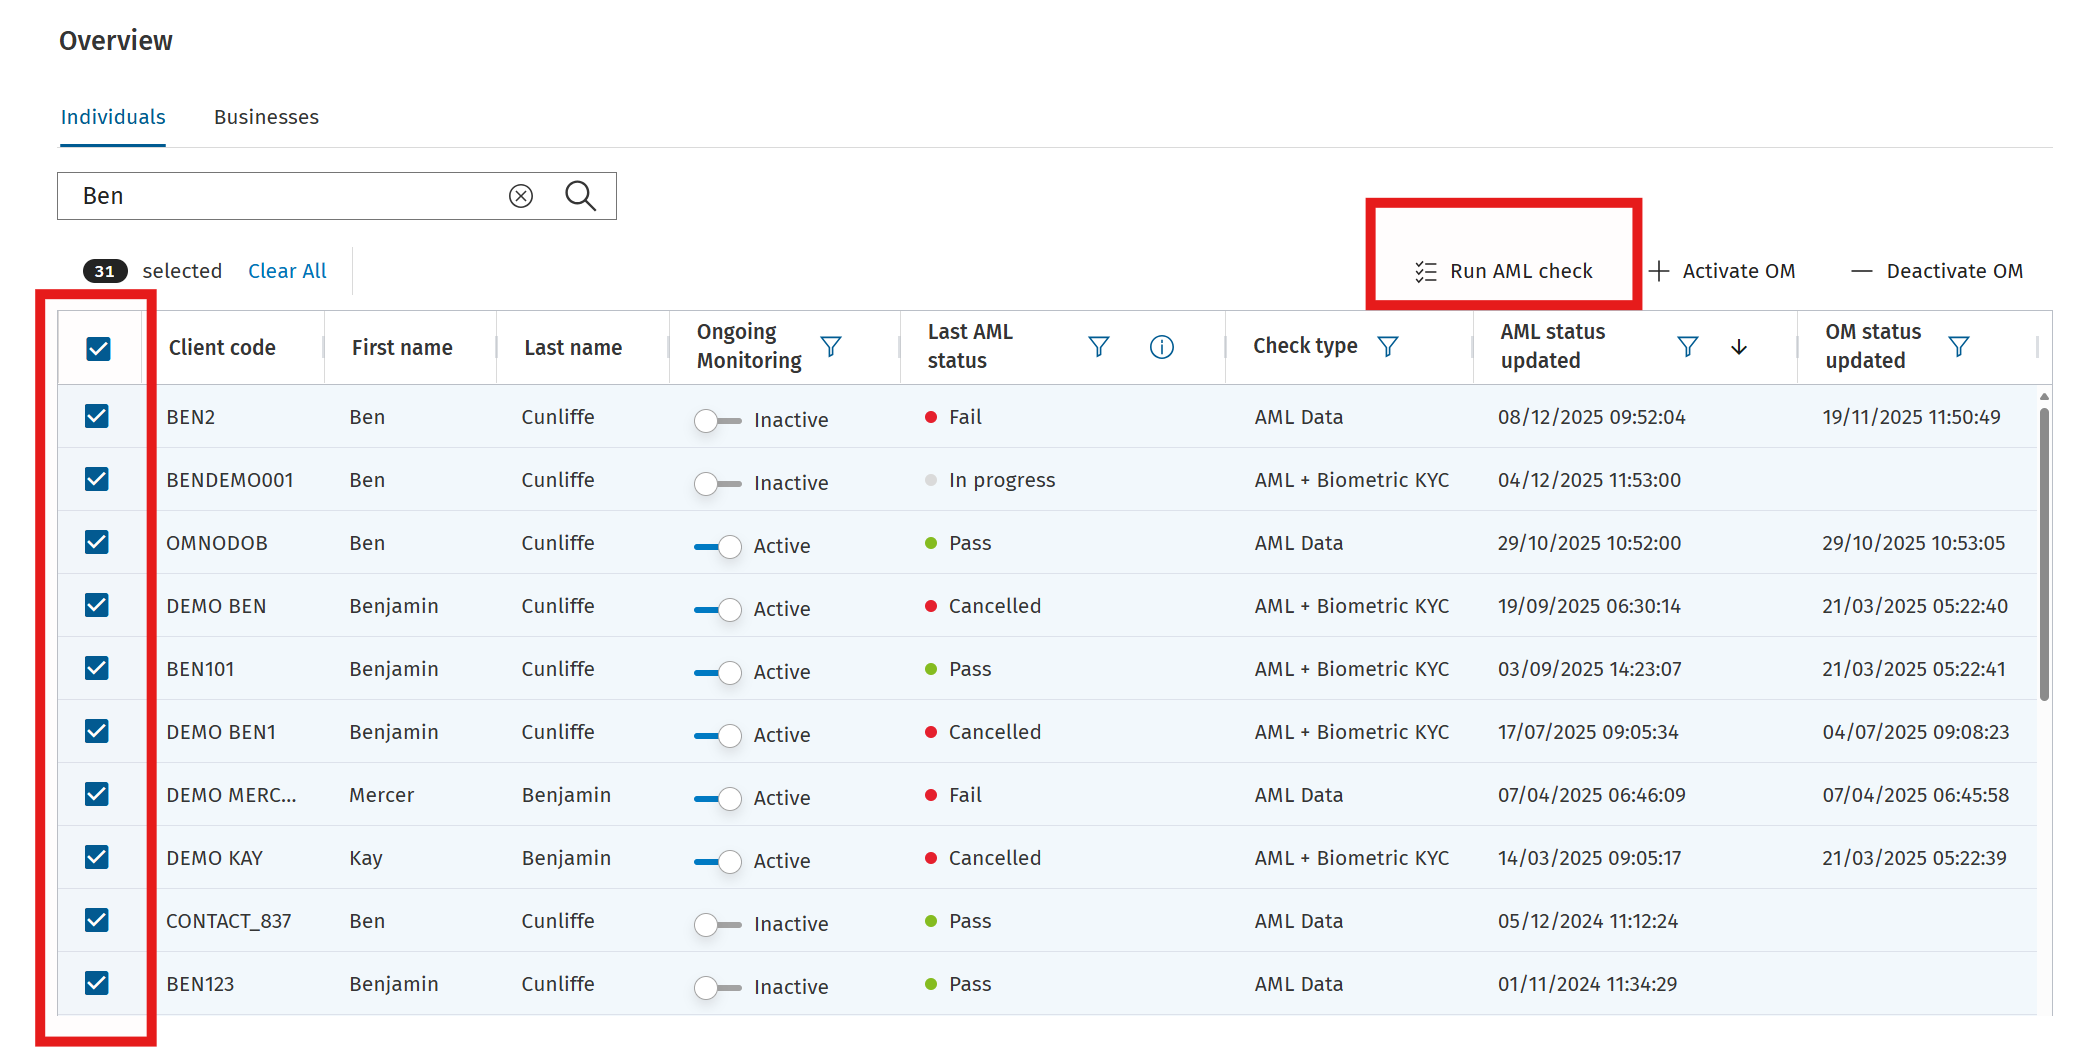Open the Check type filter icon
Screen dimensions: 2076x1047
[1388, 346]
